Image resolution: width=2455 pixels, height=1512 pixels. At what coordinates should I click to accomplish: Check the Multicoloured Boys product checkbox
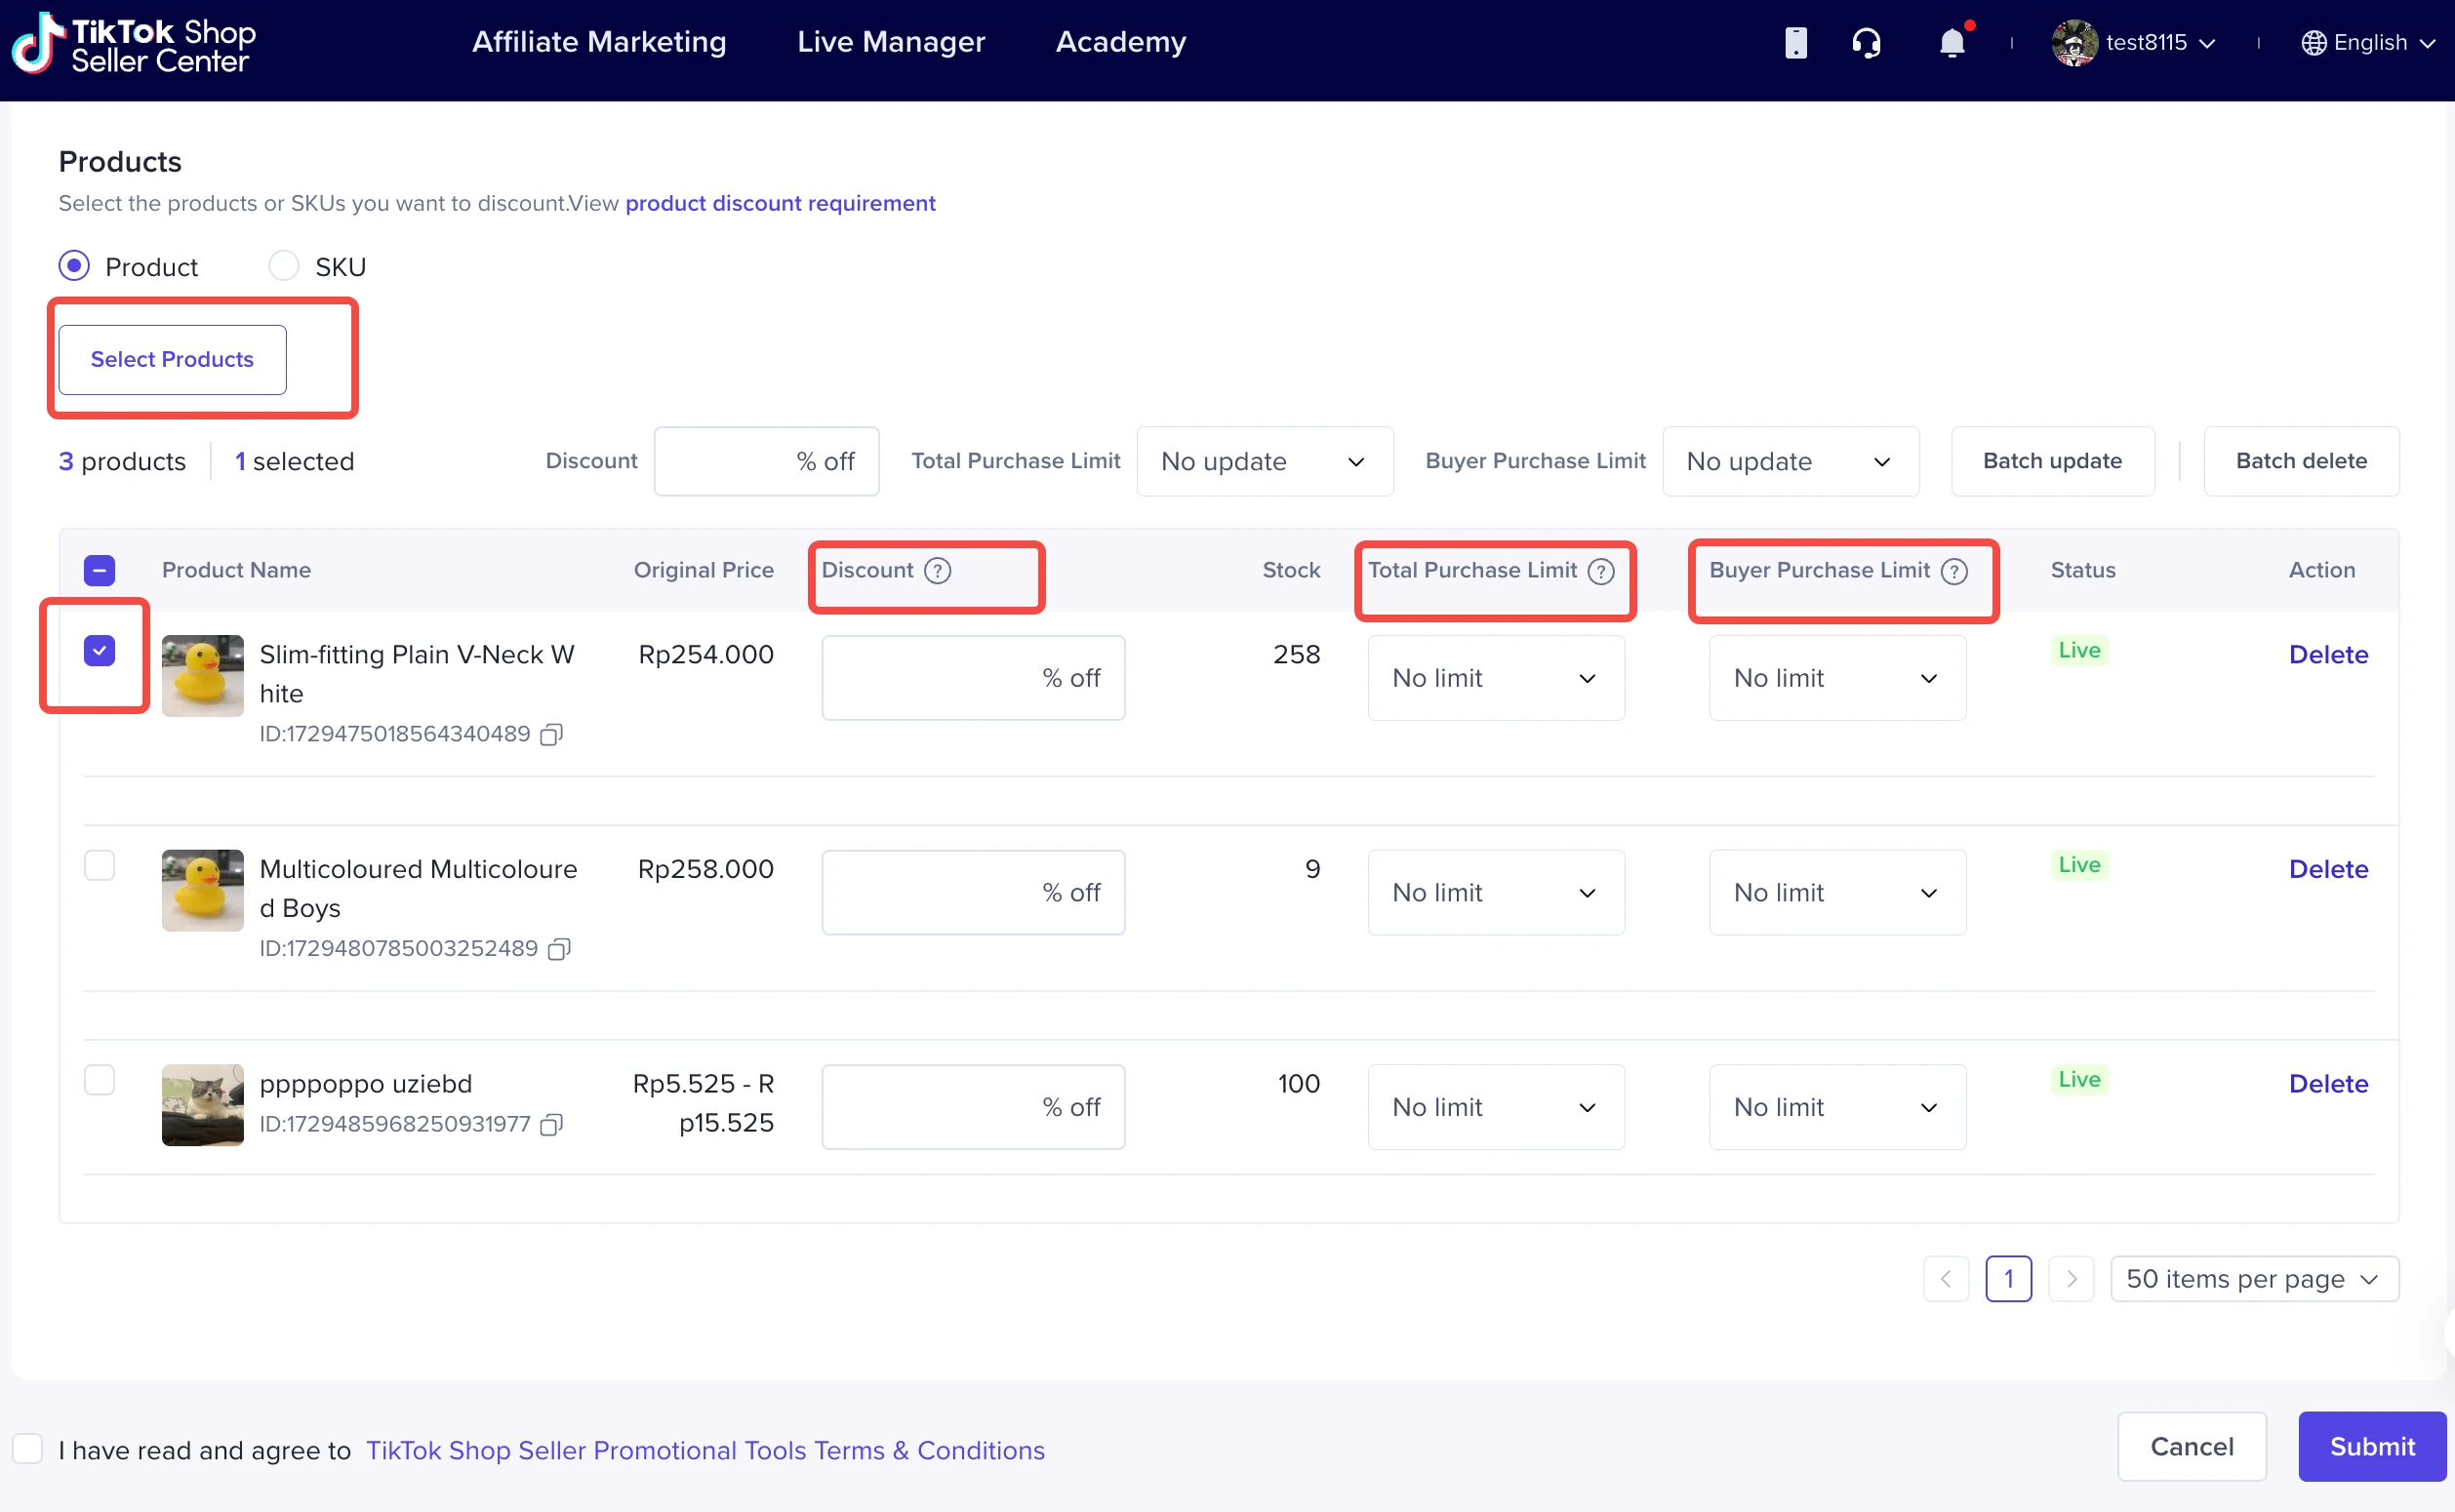pyautogui.click(x=99, y=865)
